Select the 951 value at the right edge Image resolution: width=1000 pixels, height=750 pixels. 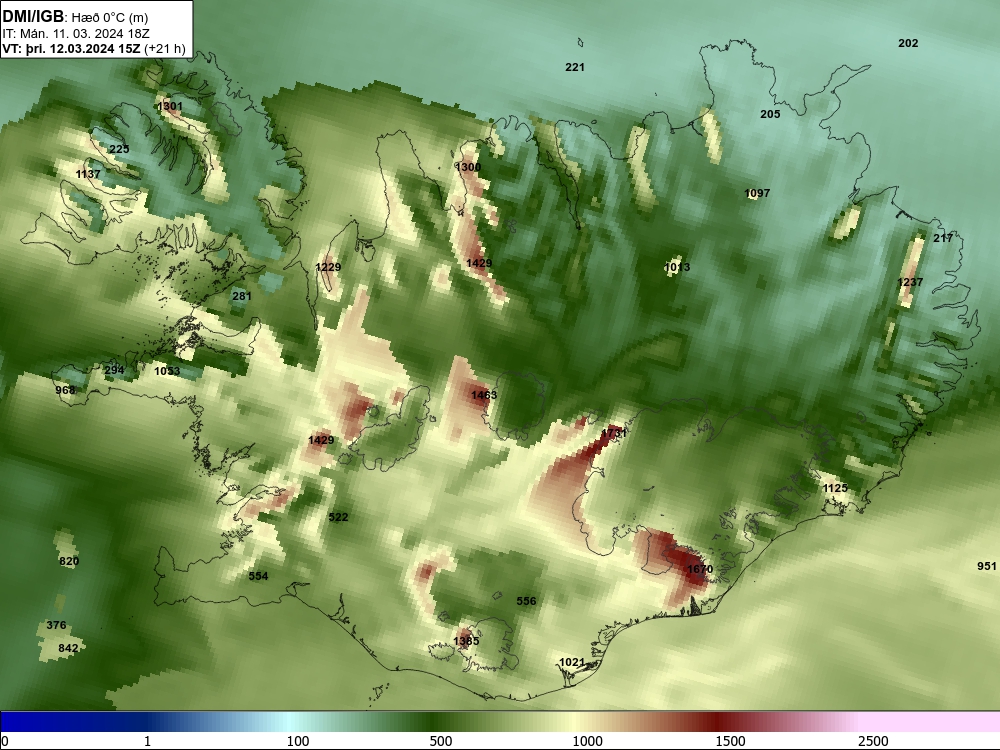pyautogui.click(x=987, y=566)
